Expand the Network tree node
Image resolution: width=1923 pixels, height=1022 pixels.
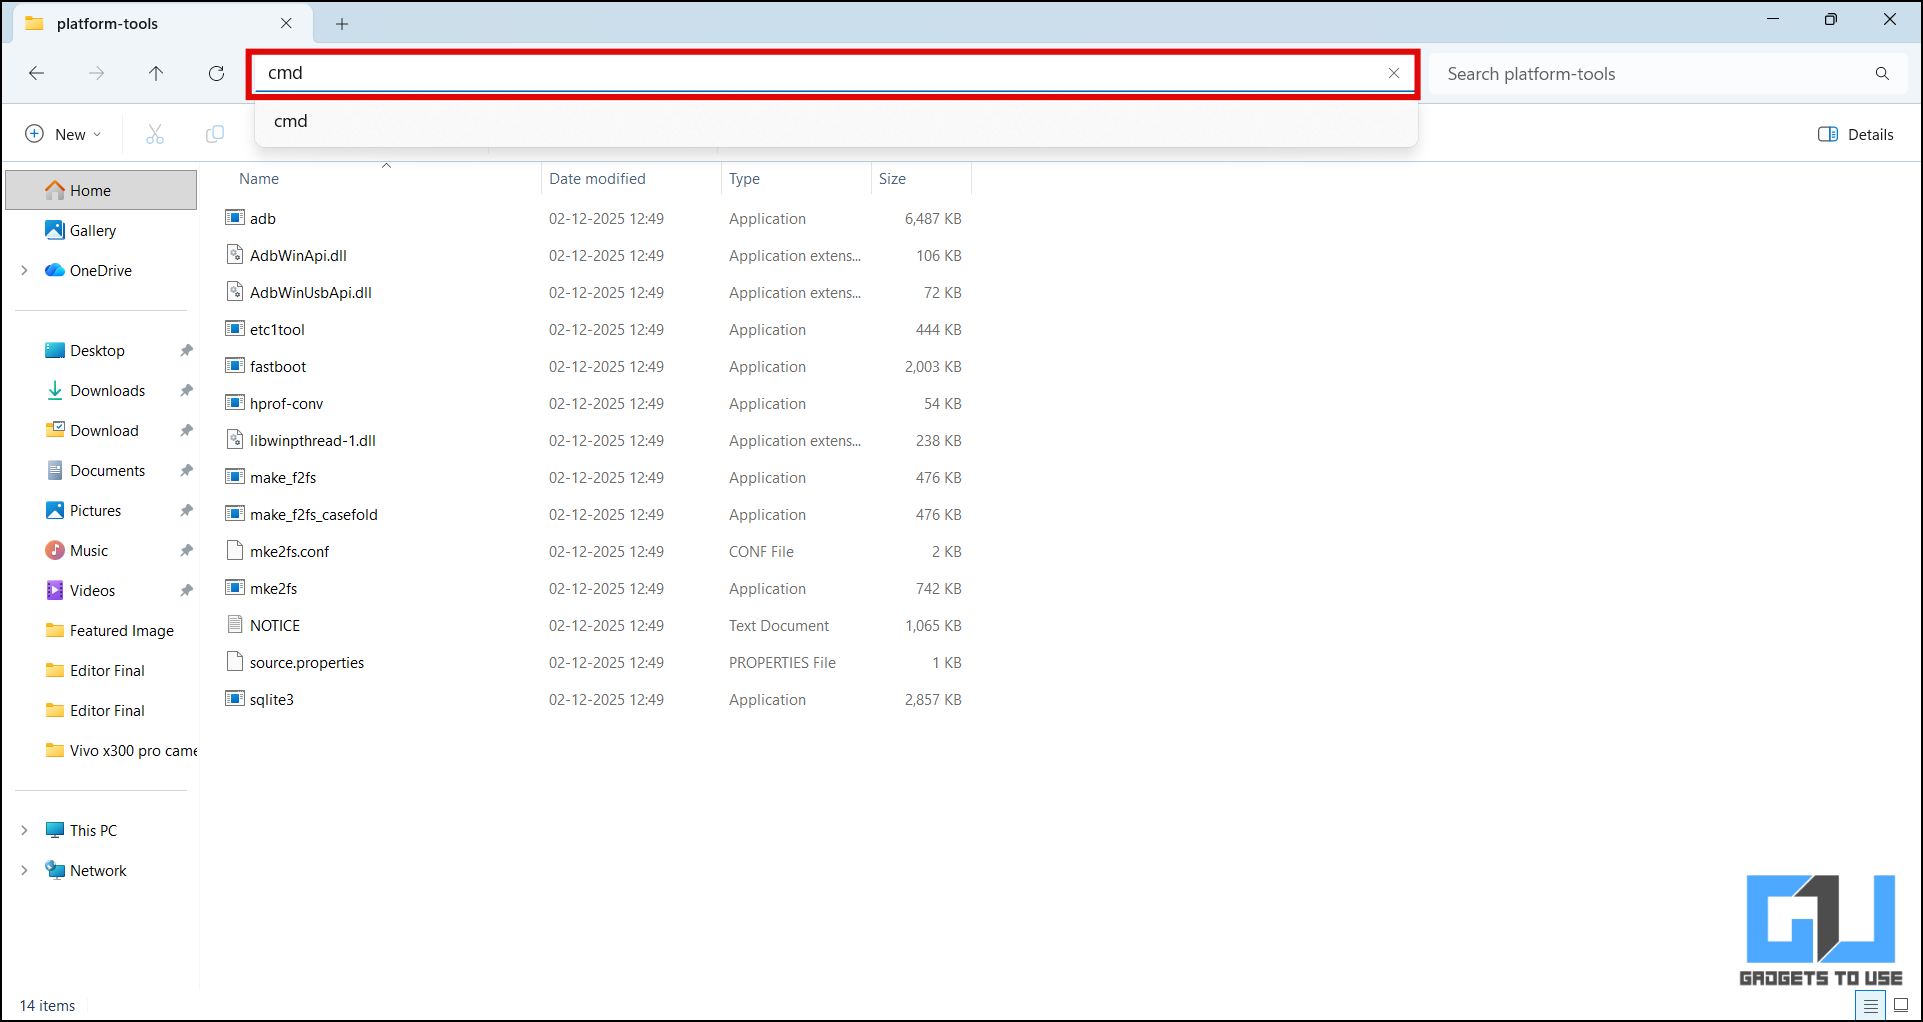click(x=24, y=871)
